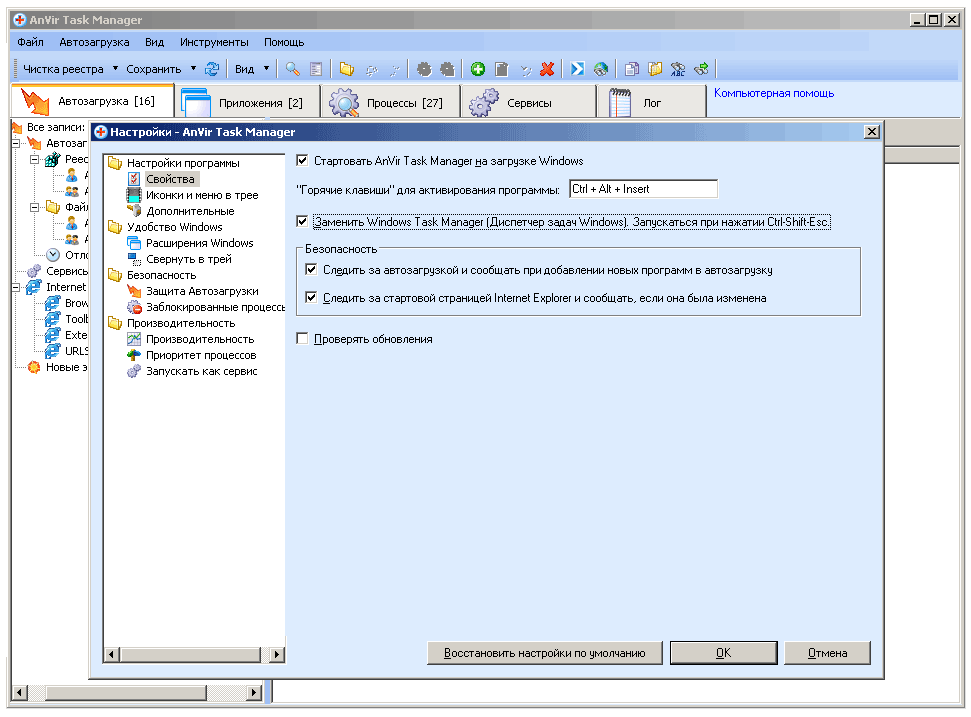The height and width of the screenshot is (717, 971).
Task: Click the red X delete toolbar icon
Action: coord(547,69)
